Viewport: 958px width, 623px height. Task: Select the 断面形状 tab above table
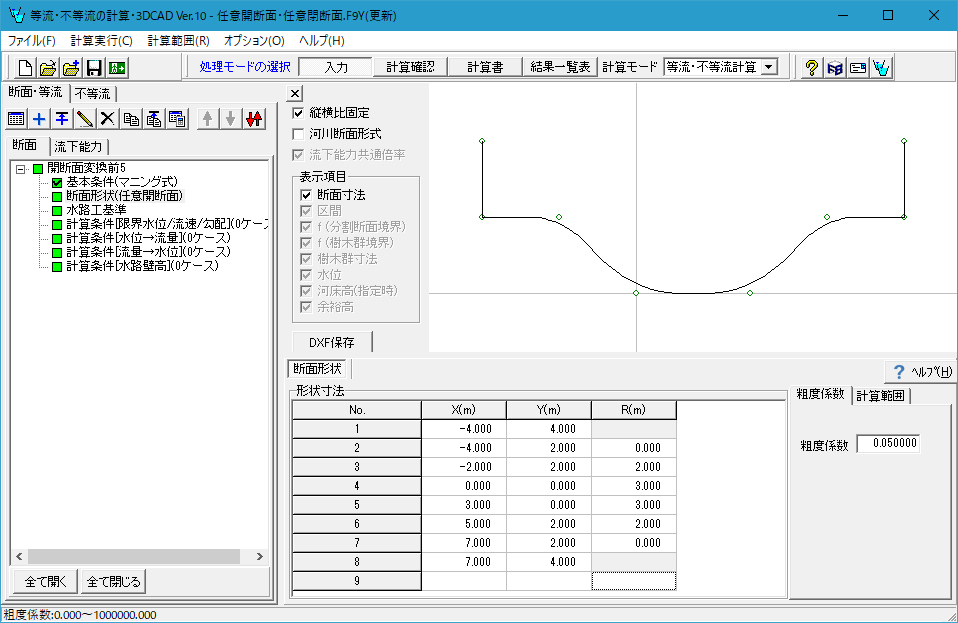click(318, 368)
